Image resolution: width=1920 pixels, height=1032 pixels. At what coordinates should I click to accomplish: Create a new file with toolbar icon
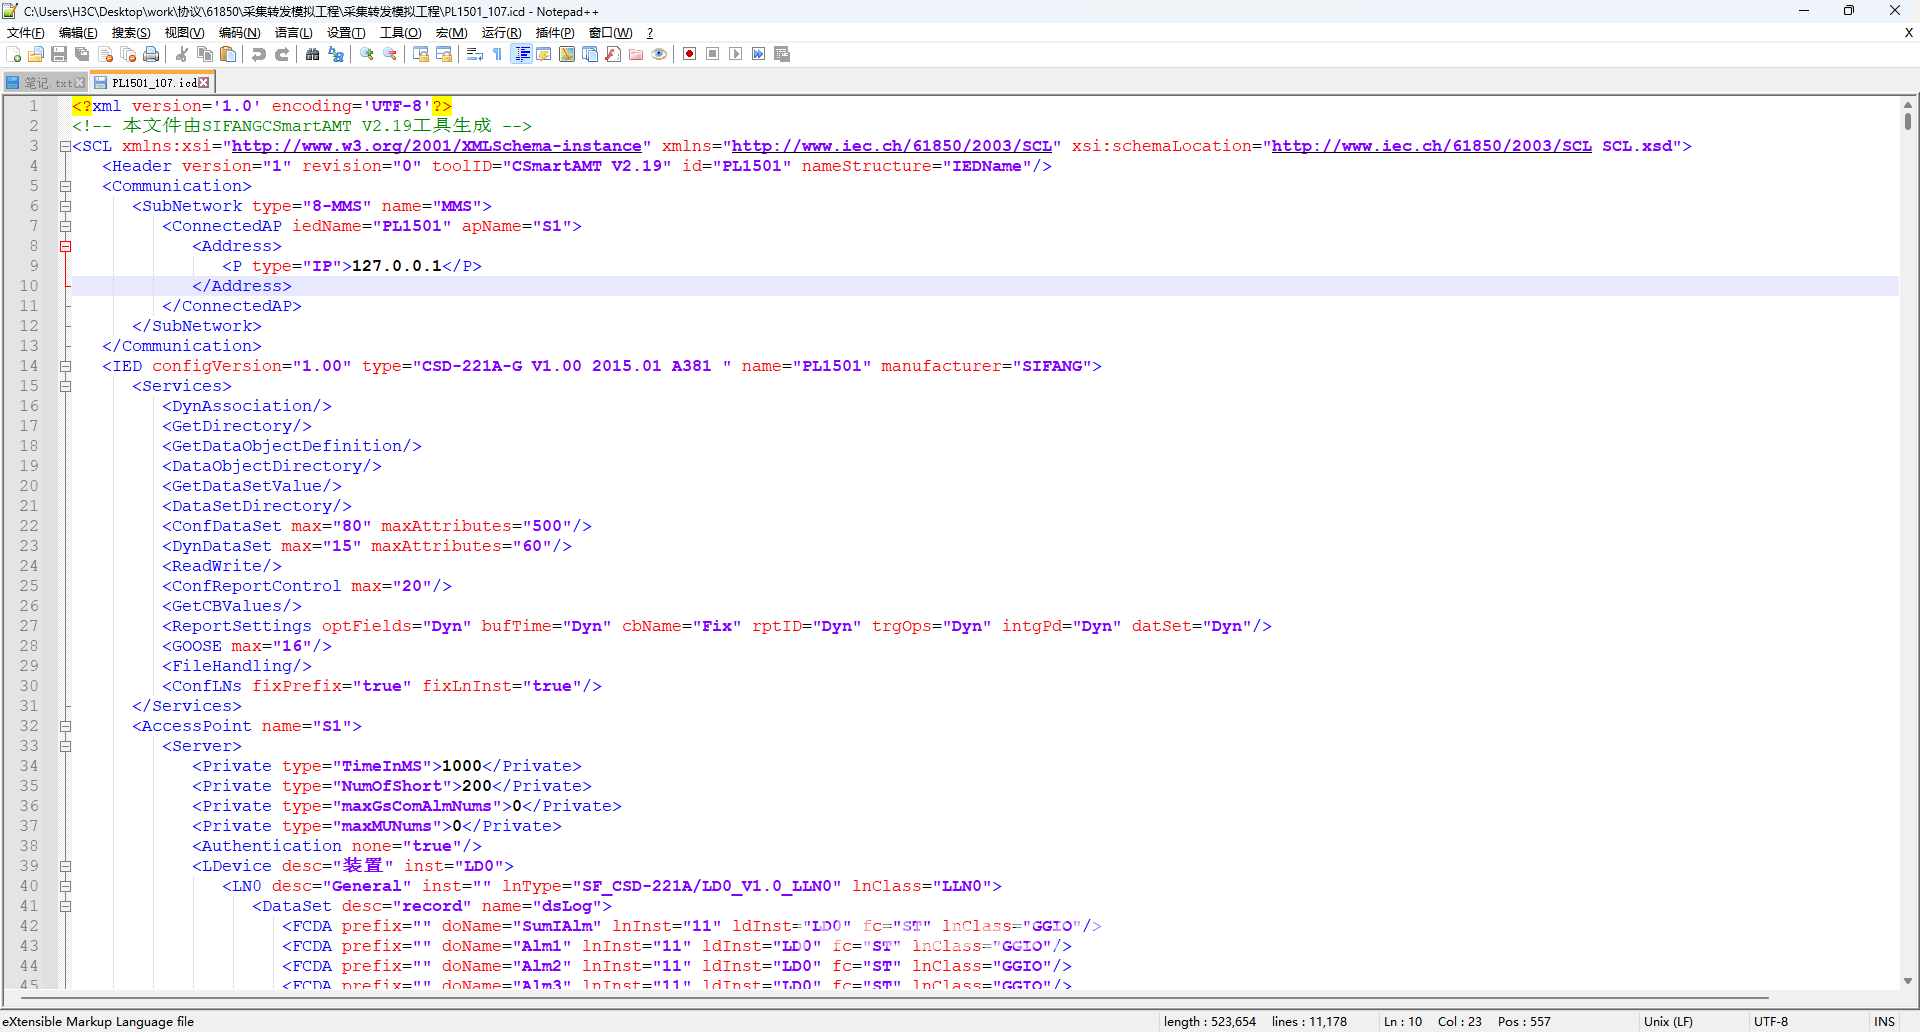pyautogui.click(x=13, y=54)
